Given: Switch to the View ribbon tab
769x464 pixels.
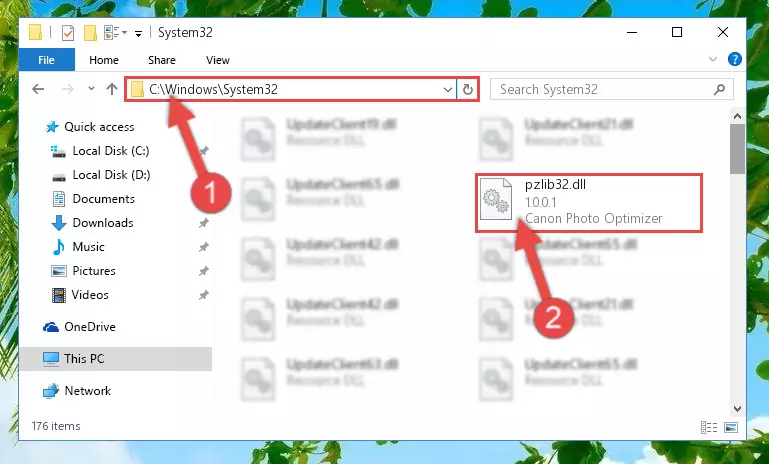Looking at the screenshot, I should [x=218, y=60].
